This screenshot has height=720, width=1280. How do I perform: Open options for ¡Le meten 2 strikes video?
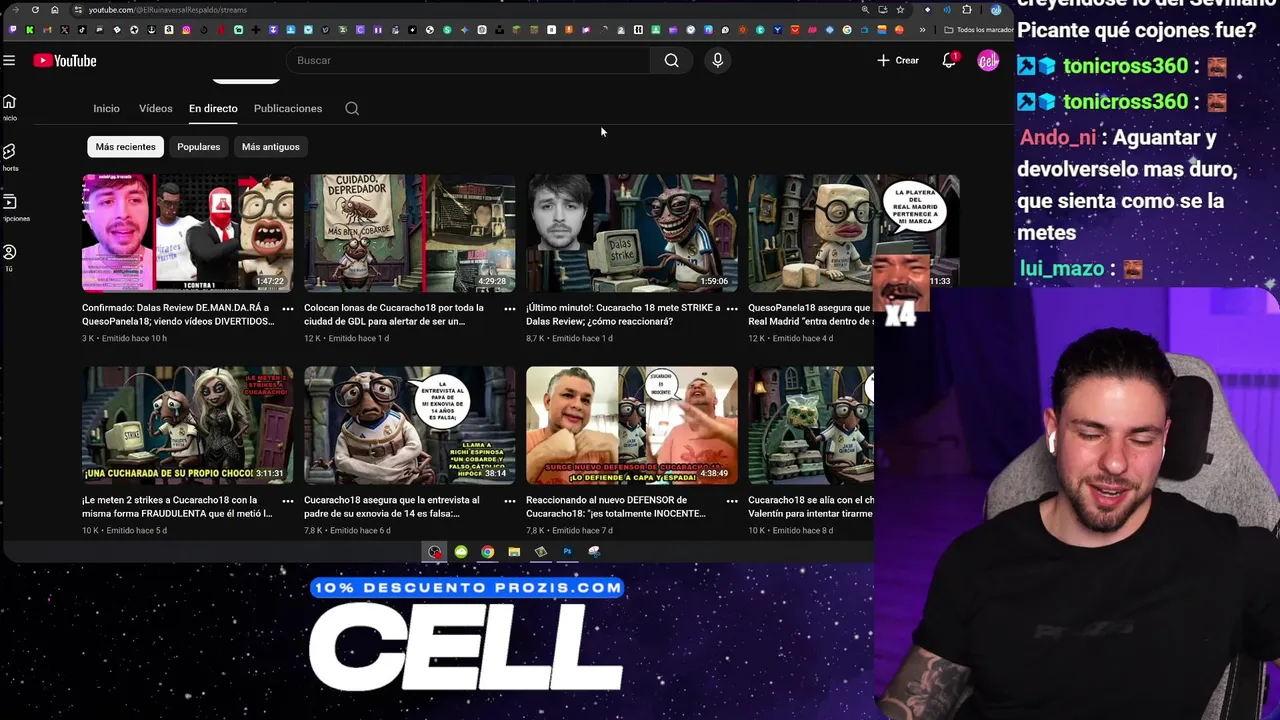pyautogui.click(x=288, y=501)
